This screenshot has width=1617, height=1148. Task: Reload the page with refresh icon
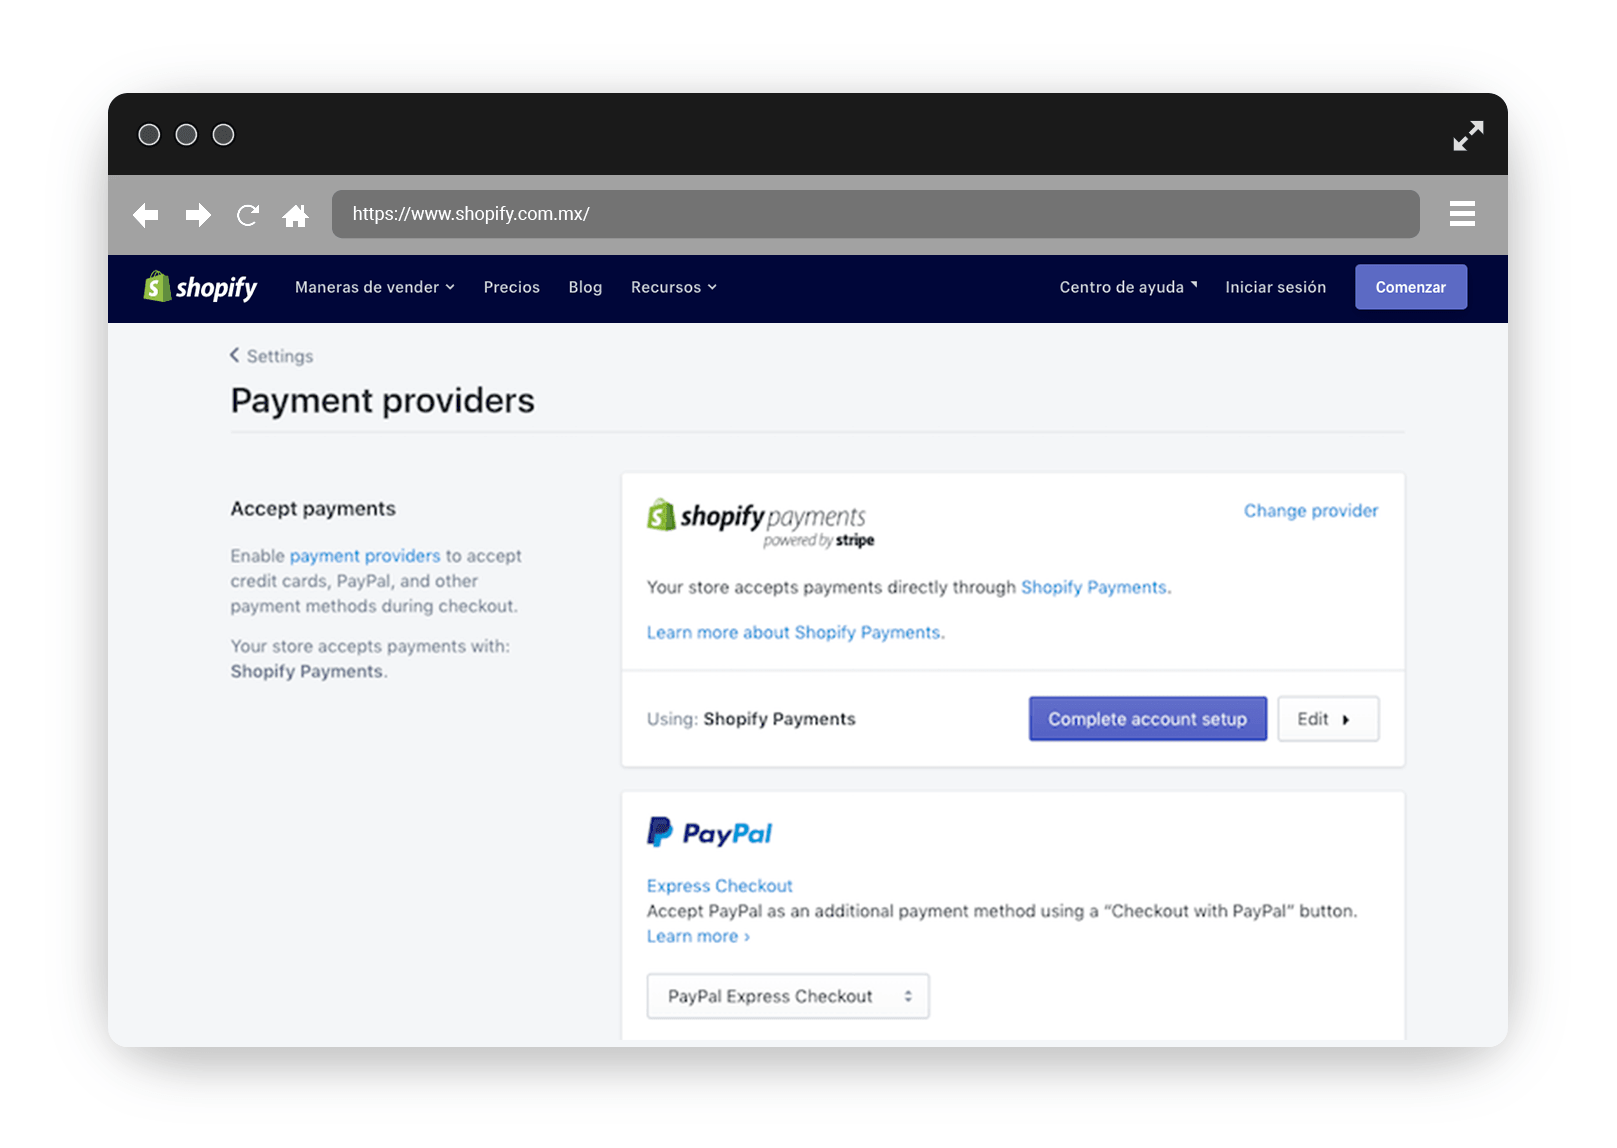(248, 215)
